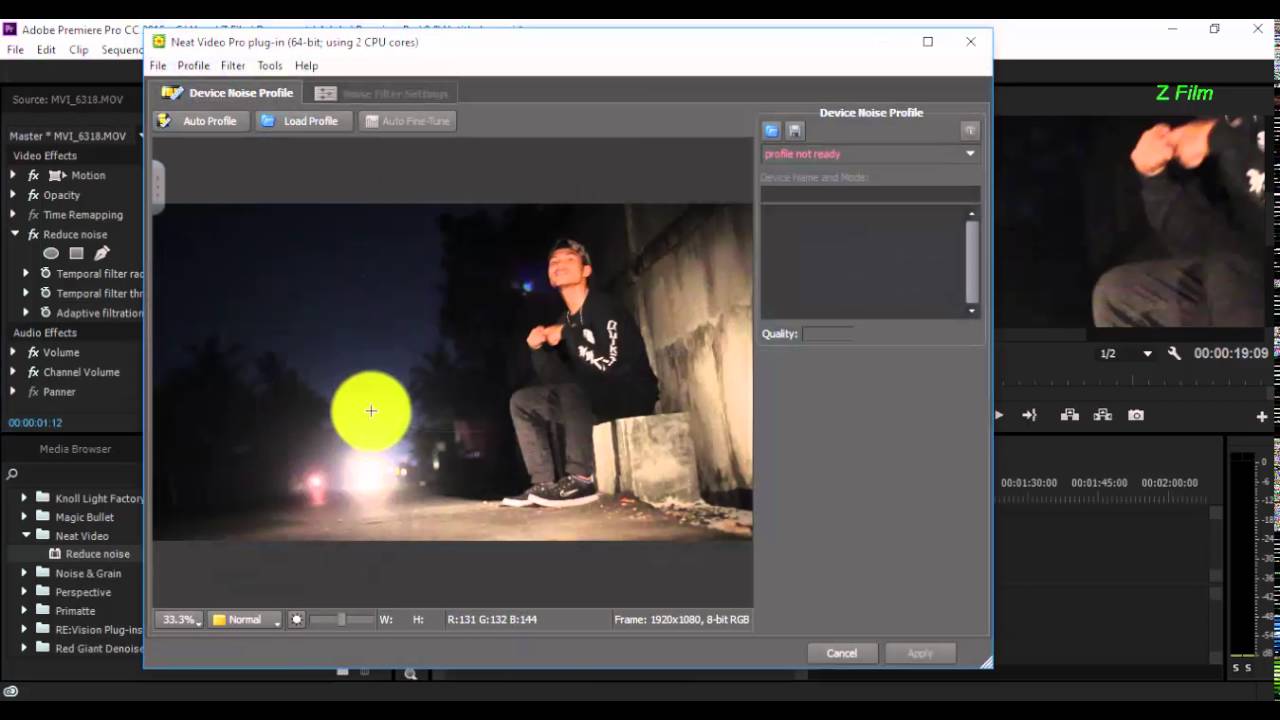Open the Normal viewer mode dropdown
1280x720 pixels.
[x=245, y=620]
